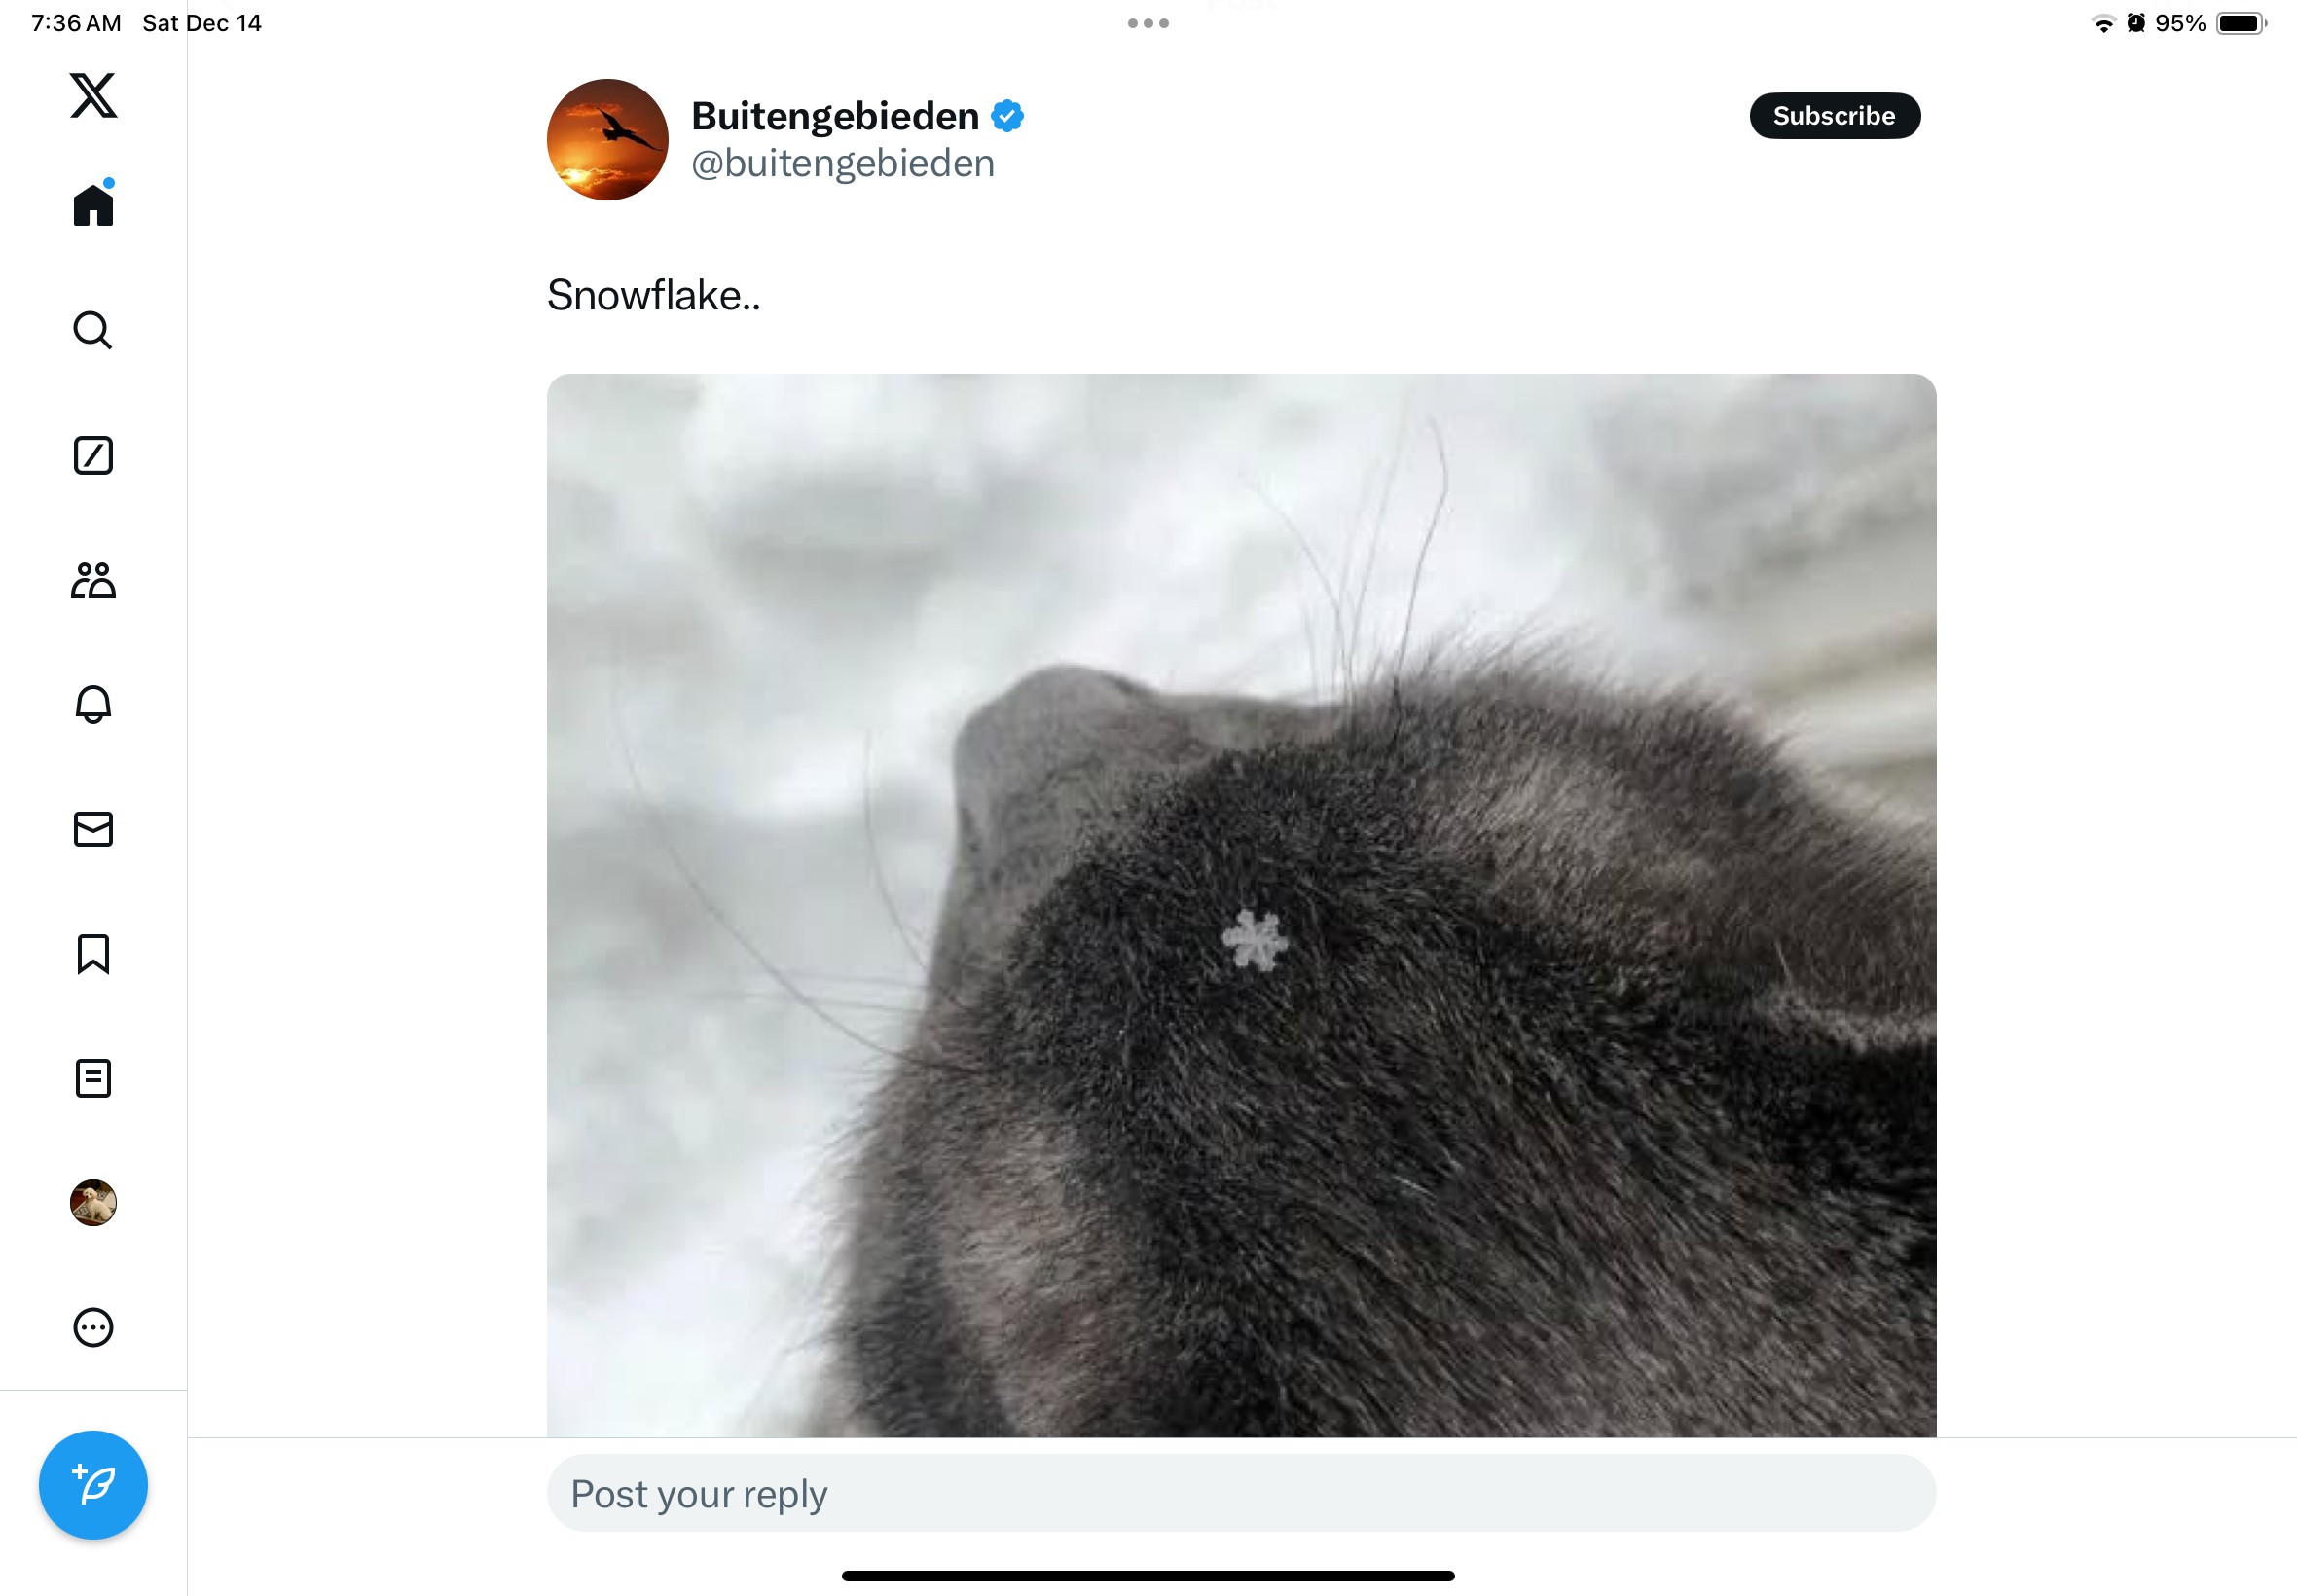Tap the three-dot multitasking control at top
The width and height of the screenshot is (2297, 1596).
[1148, 23]
